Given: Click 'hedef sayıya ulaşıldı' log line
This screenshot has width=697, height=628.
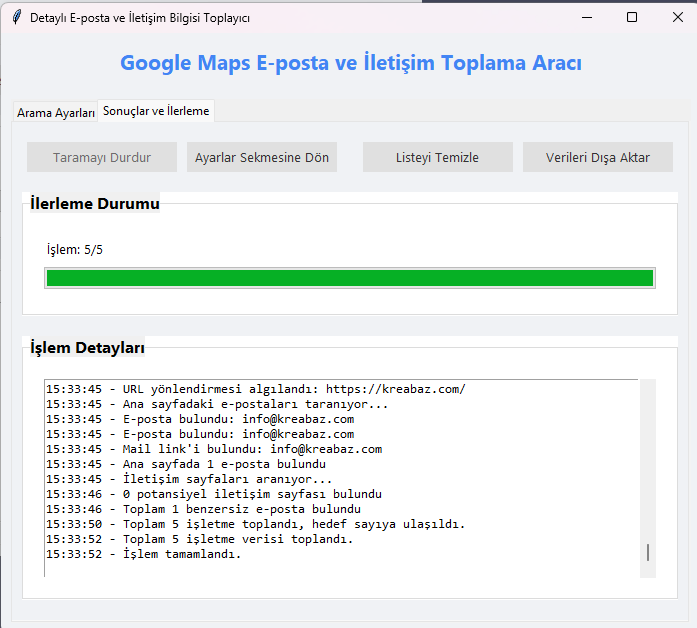Looking at the screenshot, I should (256, 524).
